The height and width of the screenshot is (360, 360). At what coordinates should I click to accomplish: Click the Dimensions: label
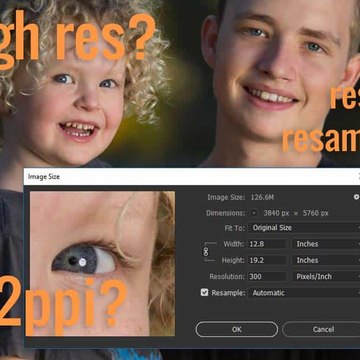[x=226, y=213]
